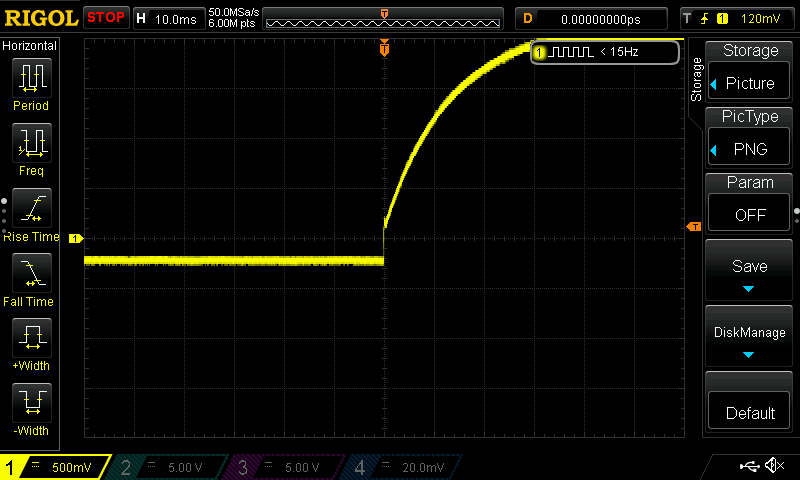Click the USB connection status icon
Viewport: 800px width, 480px height.
(x=749, y=465)
